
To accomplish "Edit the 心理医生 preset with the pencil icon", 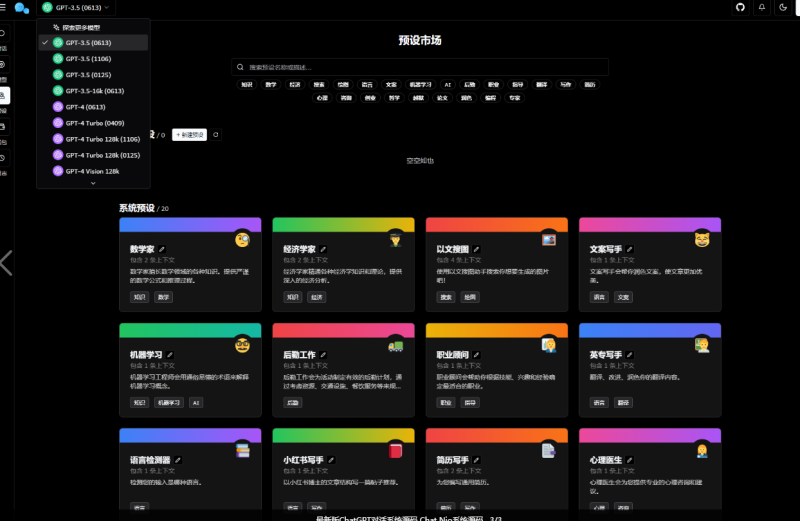I will [x=630, y=460].
